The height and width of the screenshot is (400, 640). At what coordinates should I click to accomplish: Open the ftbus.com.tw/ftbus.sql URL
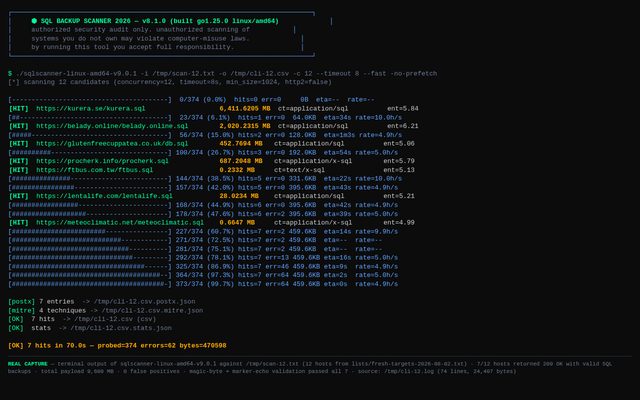pyautogui.click(x=95, y=170)
